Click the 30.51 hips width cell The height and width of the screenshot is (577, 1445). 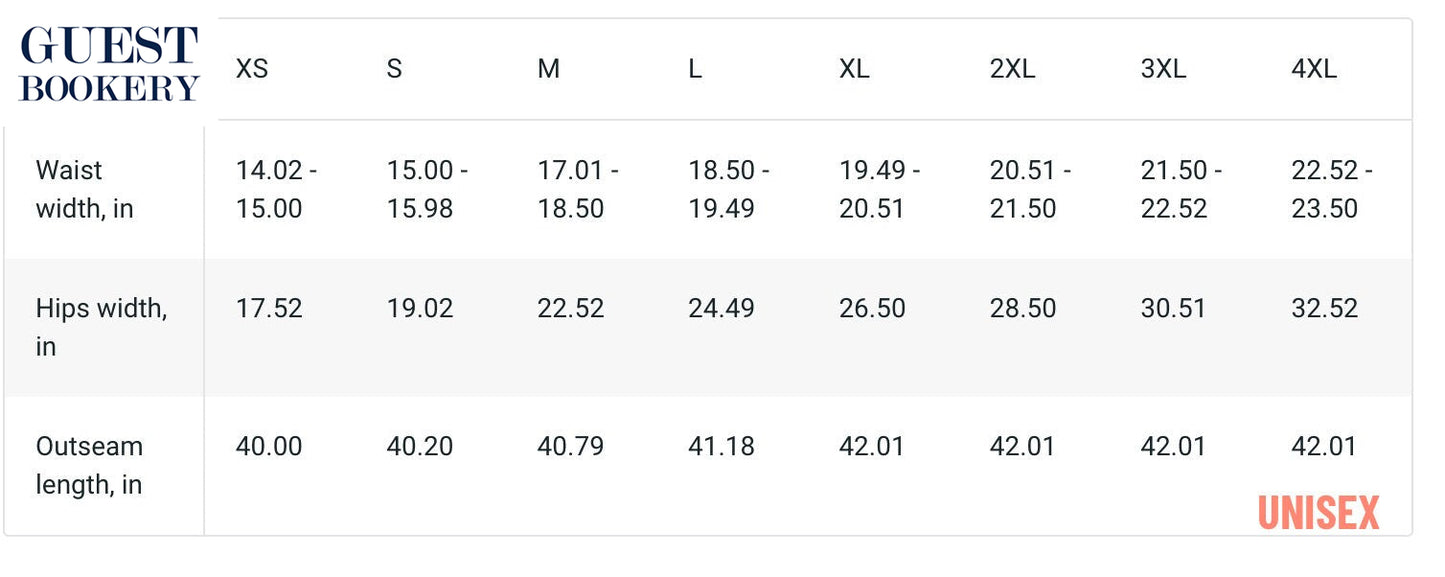[1173, 308]
